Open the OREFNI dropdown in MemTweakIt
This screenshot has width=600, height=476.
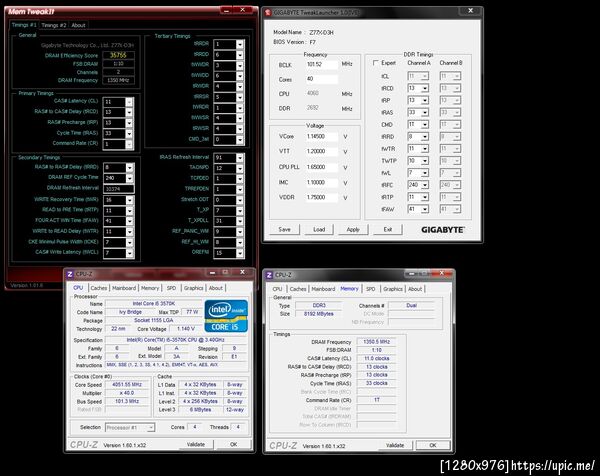[240, 253]
